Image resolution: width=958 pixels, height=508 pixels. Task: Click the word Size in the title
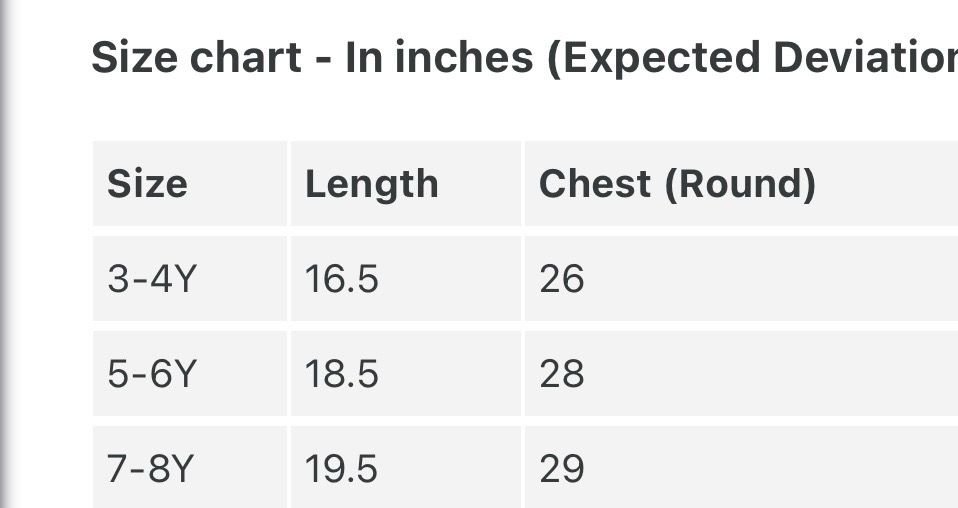(134, 57)
